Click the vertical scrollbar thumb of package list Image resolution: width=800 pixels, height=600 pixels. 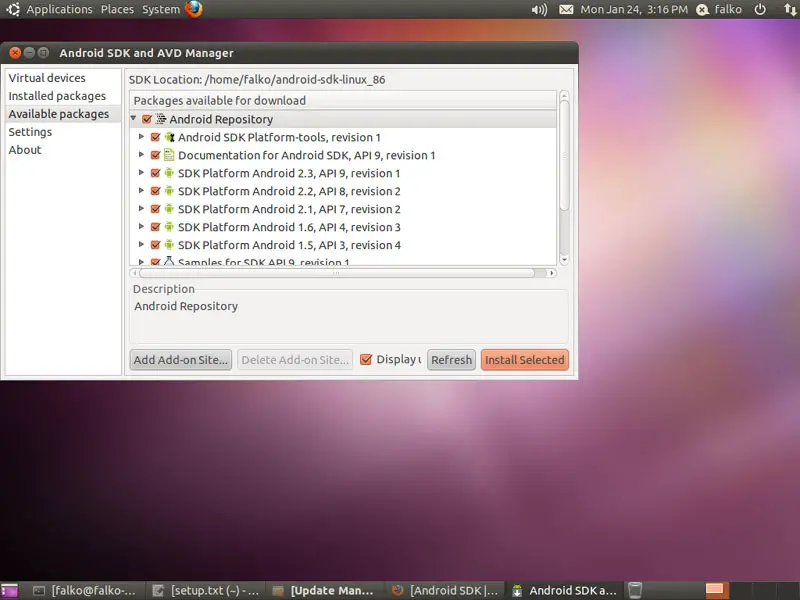point(564,154)
